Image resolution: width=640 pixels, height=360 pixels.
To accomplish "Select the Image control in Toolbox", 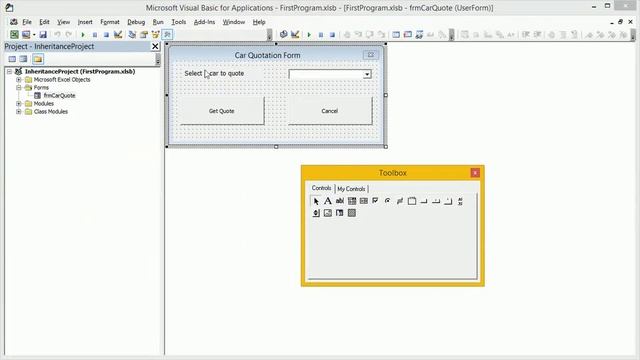I will pos(328,213).
